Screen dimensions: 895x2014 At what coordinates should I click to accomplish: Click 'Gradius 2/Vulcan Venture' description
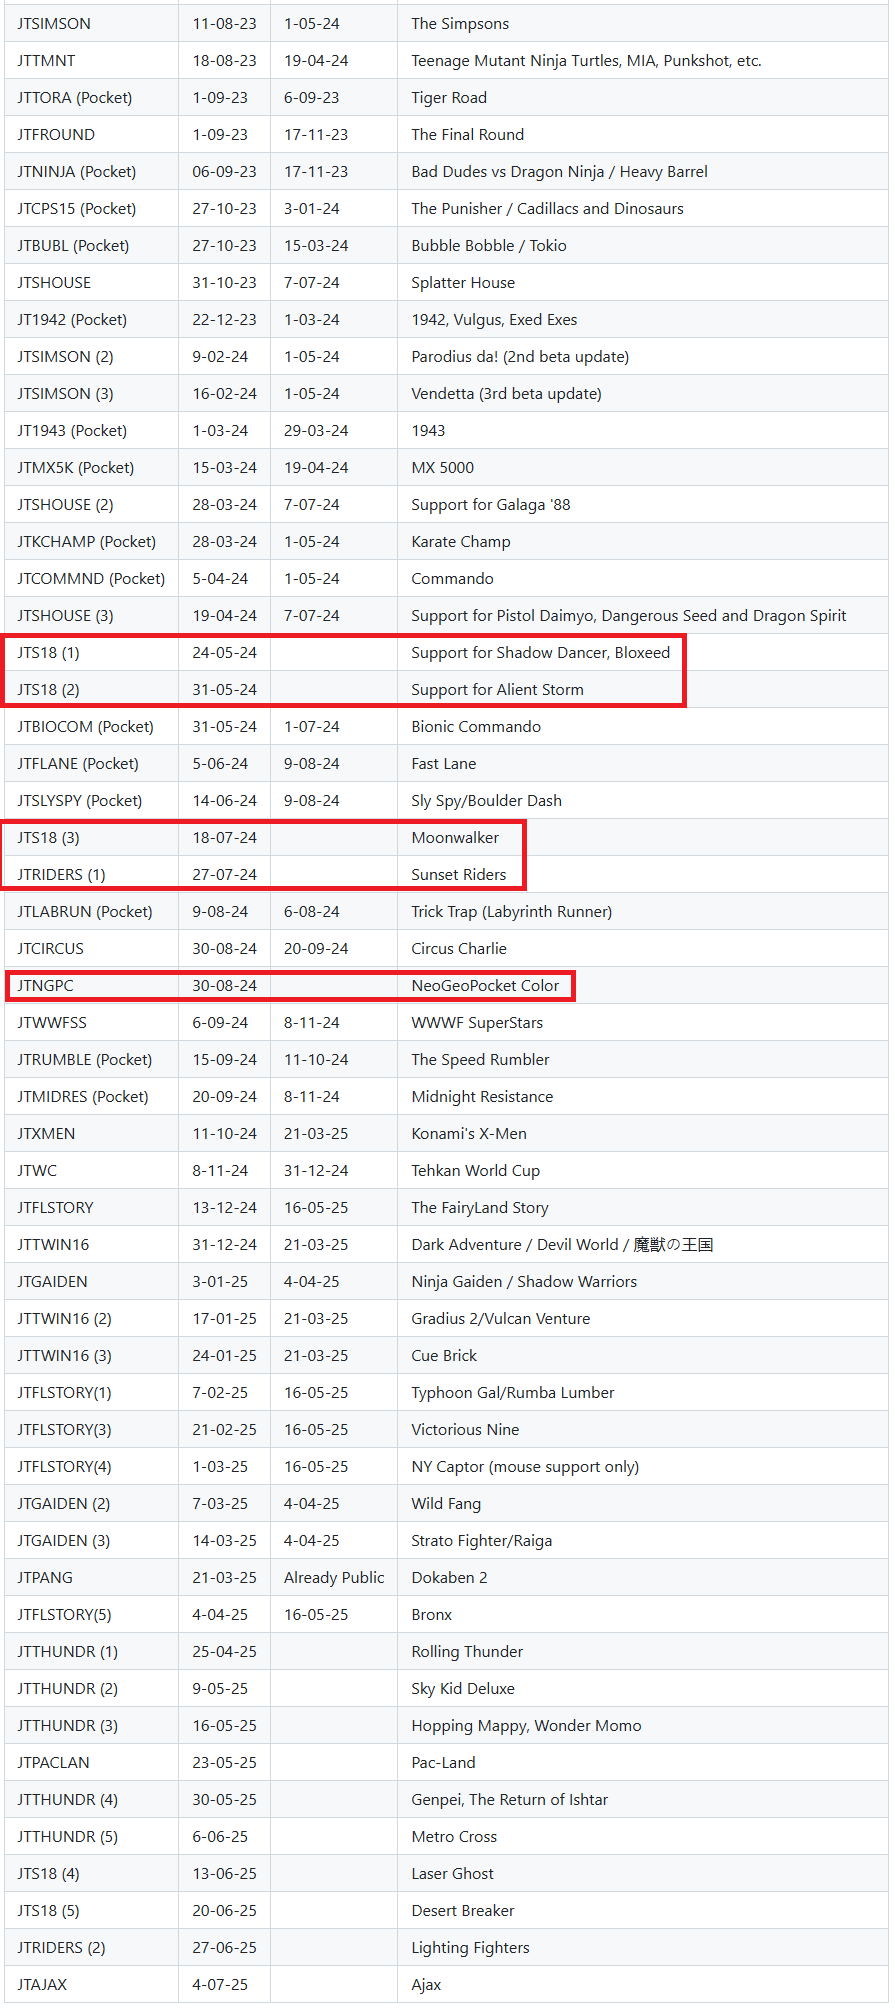[x=501, y=1319]
